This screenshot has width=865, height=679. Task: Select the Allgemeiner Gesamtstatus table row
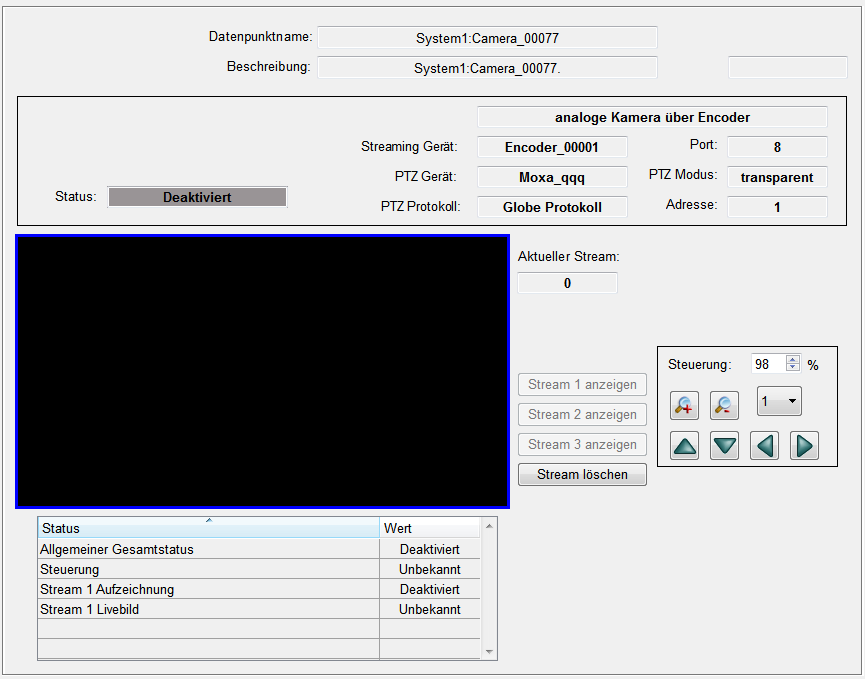tap(208, 549)
